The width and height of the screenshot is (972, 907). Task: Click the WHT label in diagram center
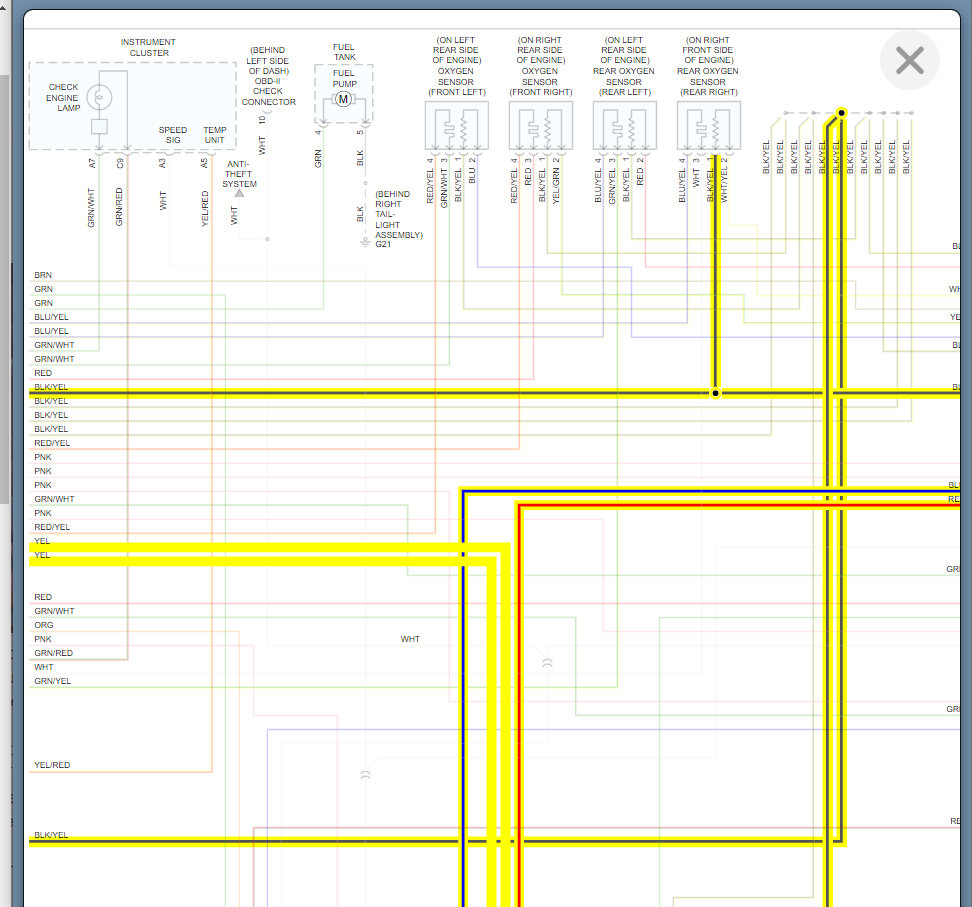(x=410, y=639)
